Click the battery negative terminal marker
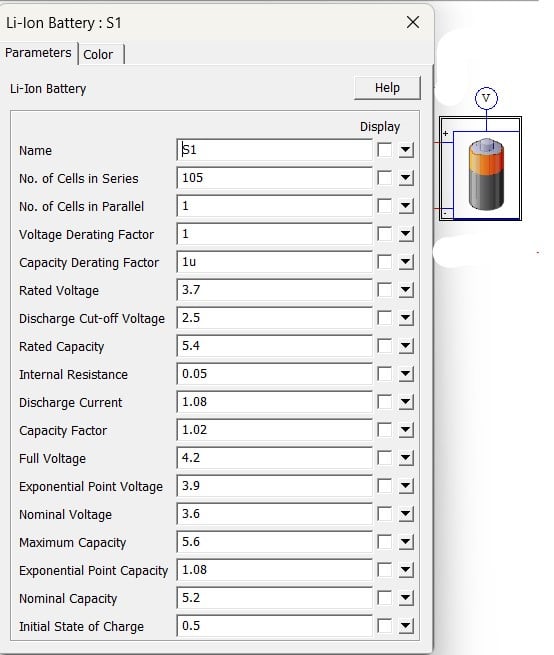This screenshot has width=554, height=655. tap(445, 213)
